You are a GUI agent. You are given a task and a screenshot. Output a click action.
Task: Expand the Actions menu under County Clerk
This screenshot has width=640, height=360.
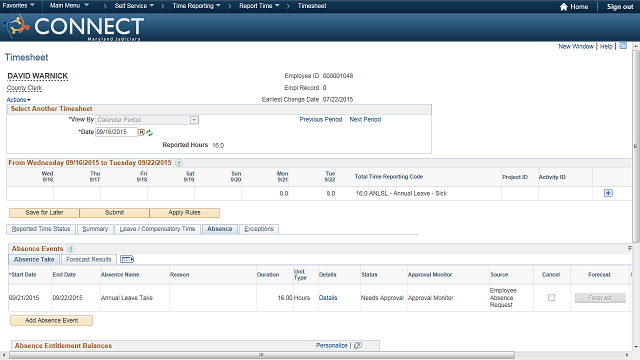[18, 100]
